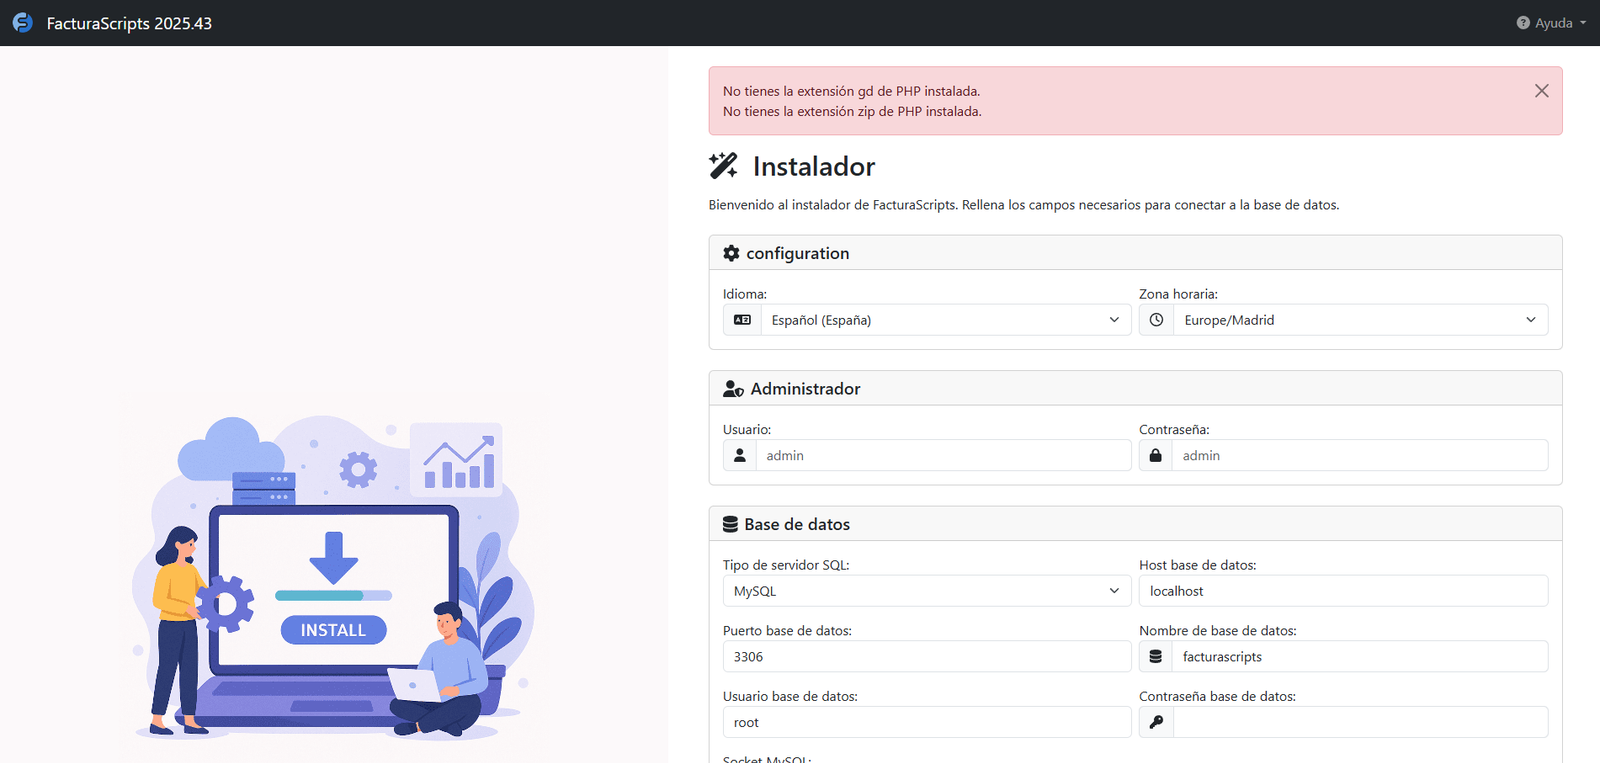The width and height of the screenshot is (1600, 763).
Task: Click the magic wand Instalador icon
Action: tap(723, 166)
